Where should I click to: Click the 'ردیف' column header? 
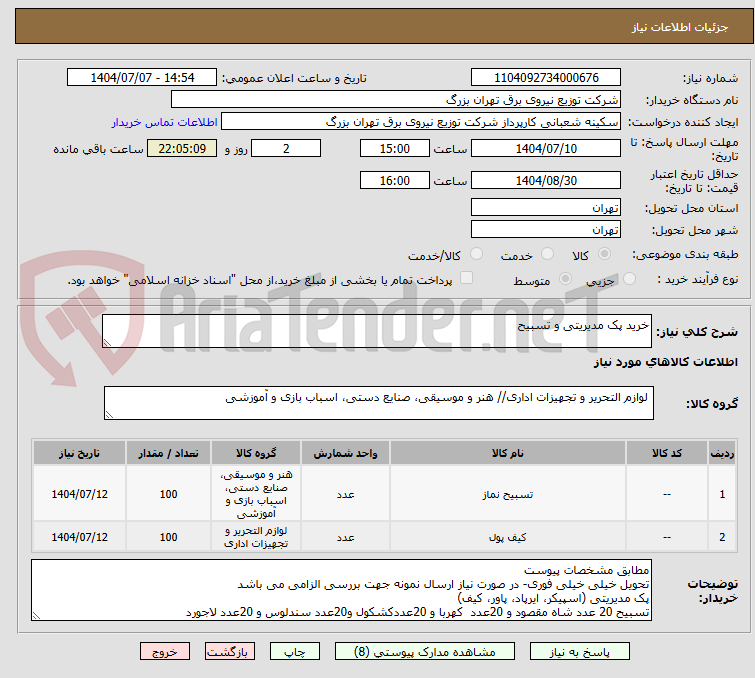(x=722, y=453)
